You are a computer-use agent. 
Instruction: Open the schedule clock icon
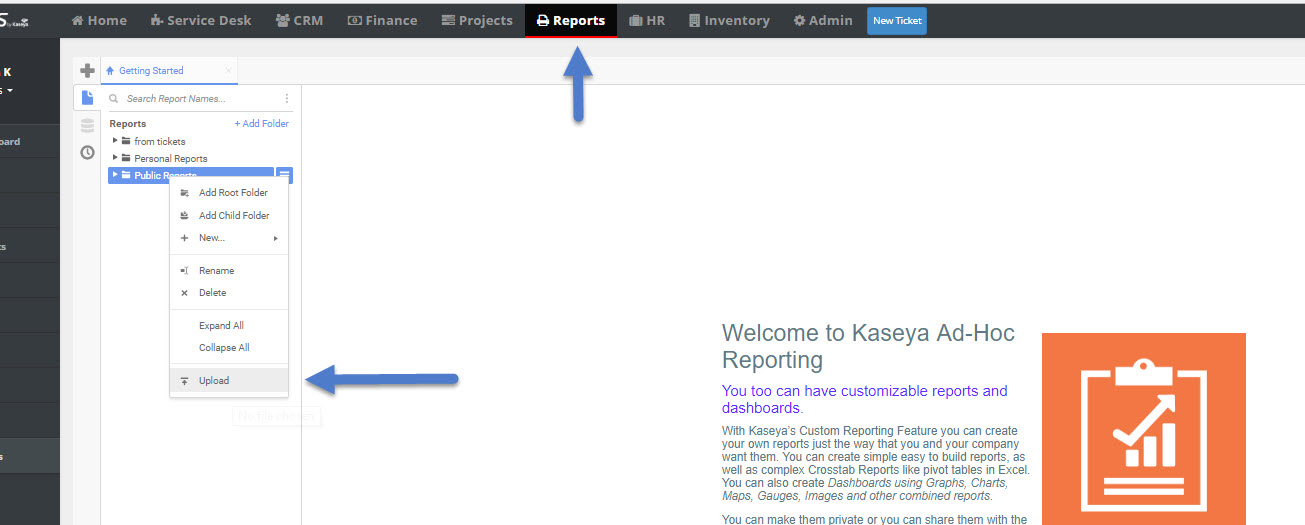click(x=87, y=153)
